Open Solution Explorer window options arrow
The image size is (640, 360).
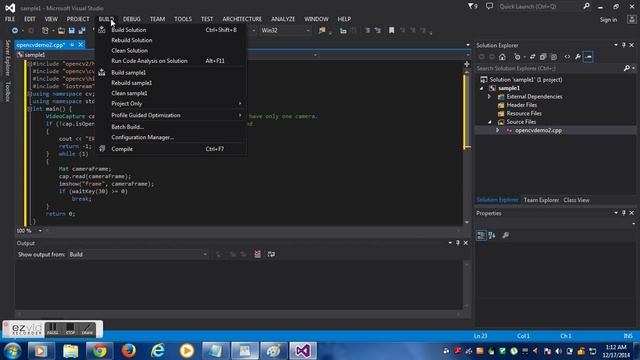pos(616,45)
